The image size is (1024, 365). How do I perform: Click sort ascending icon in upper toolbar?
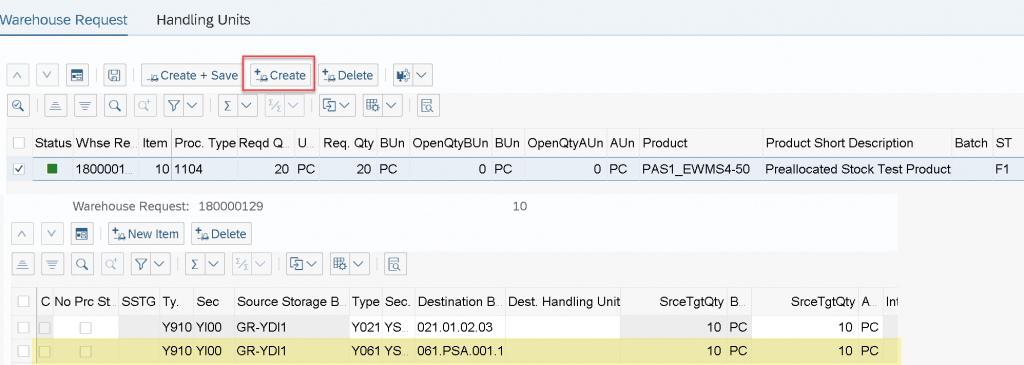coord(56,105)
